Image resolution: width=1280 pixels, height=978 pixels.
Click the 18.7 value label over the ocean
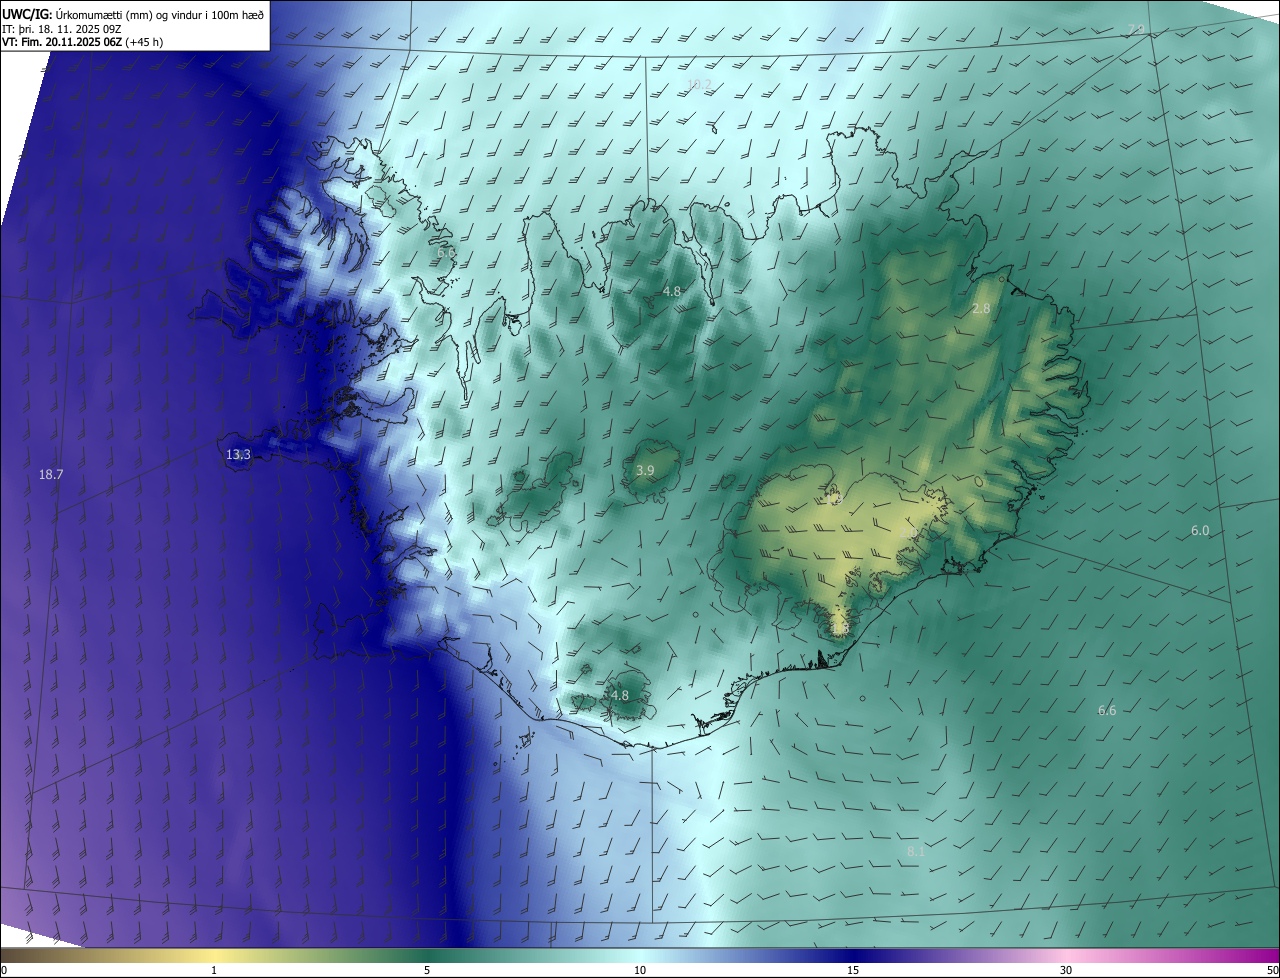[x=51, y=475]
